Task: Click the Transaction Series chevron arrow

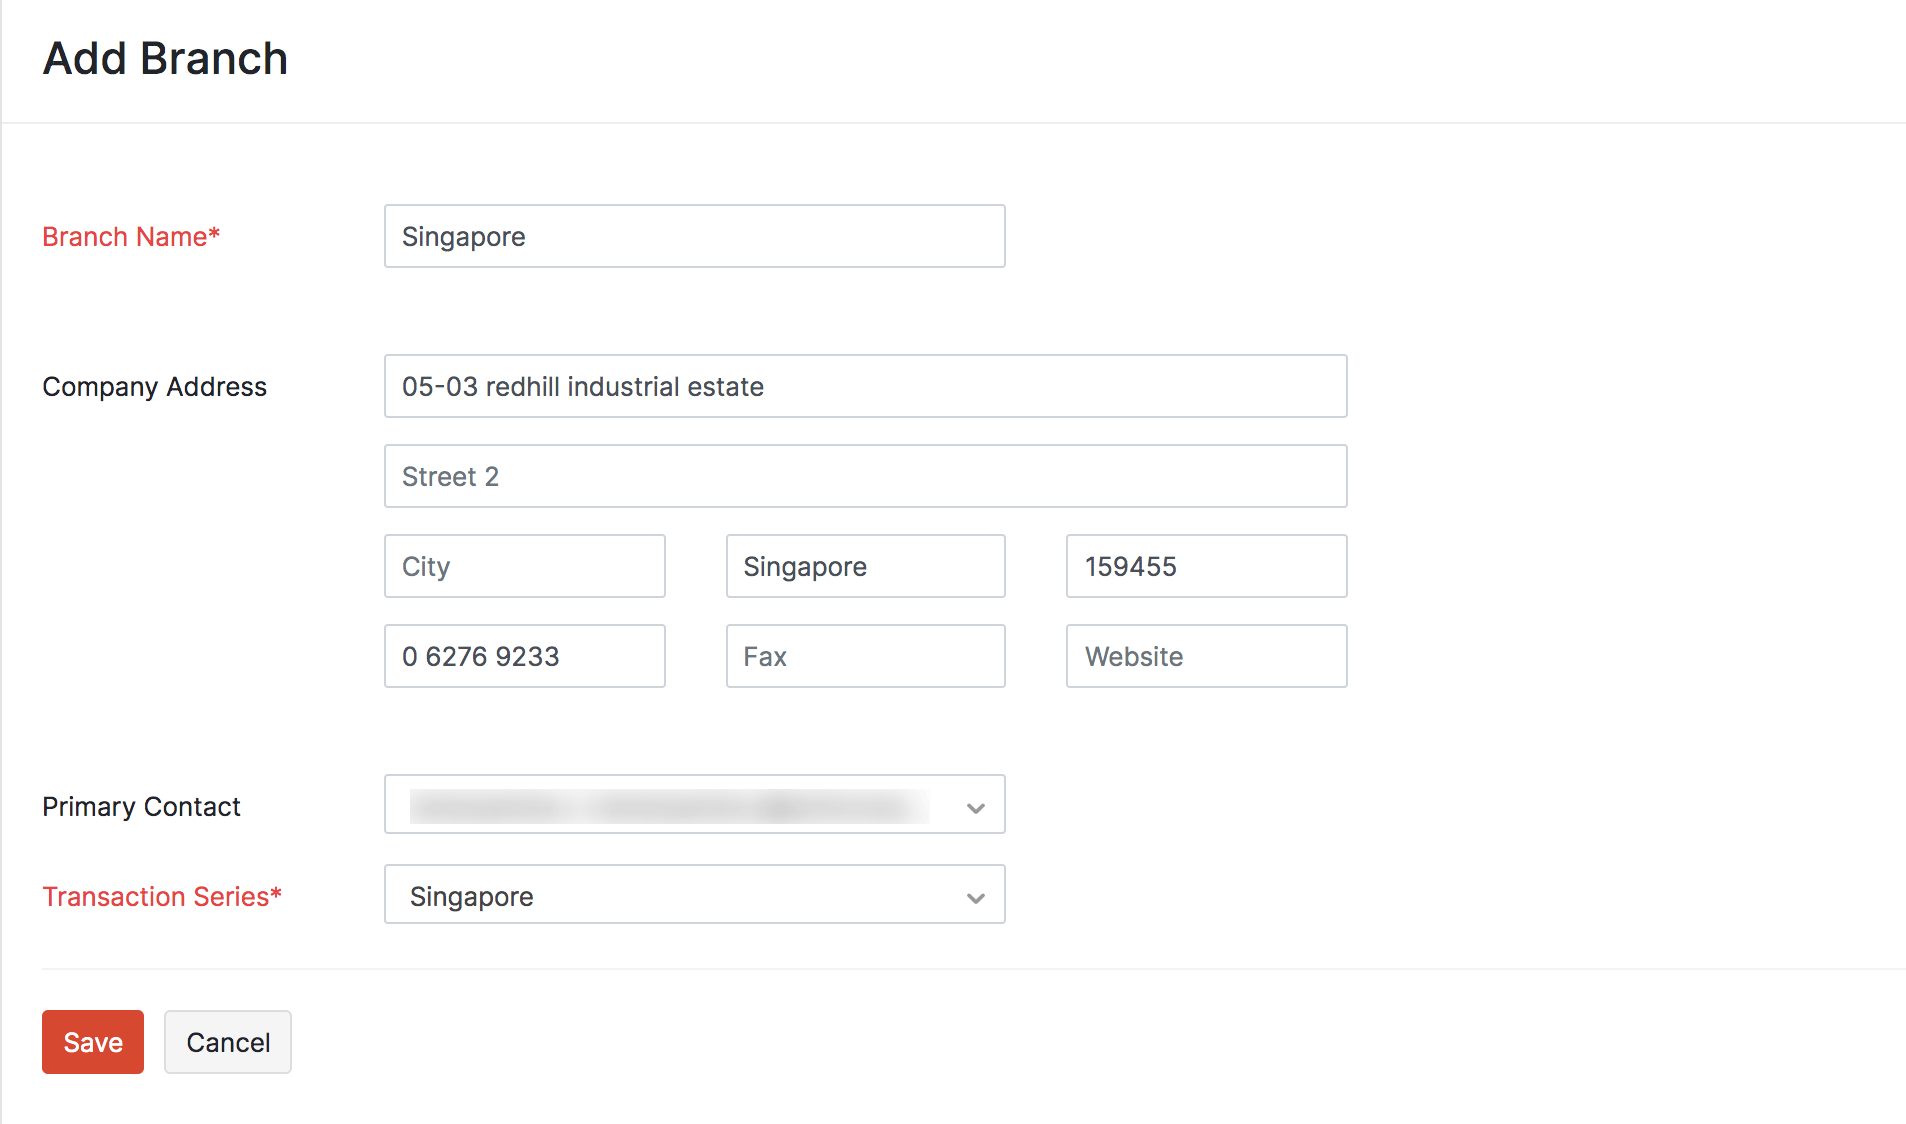Action: 976,898
